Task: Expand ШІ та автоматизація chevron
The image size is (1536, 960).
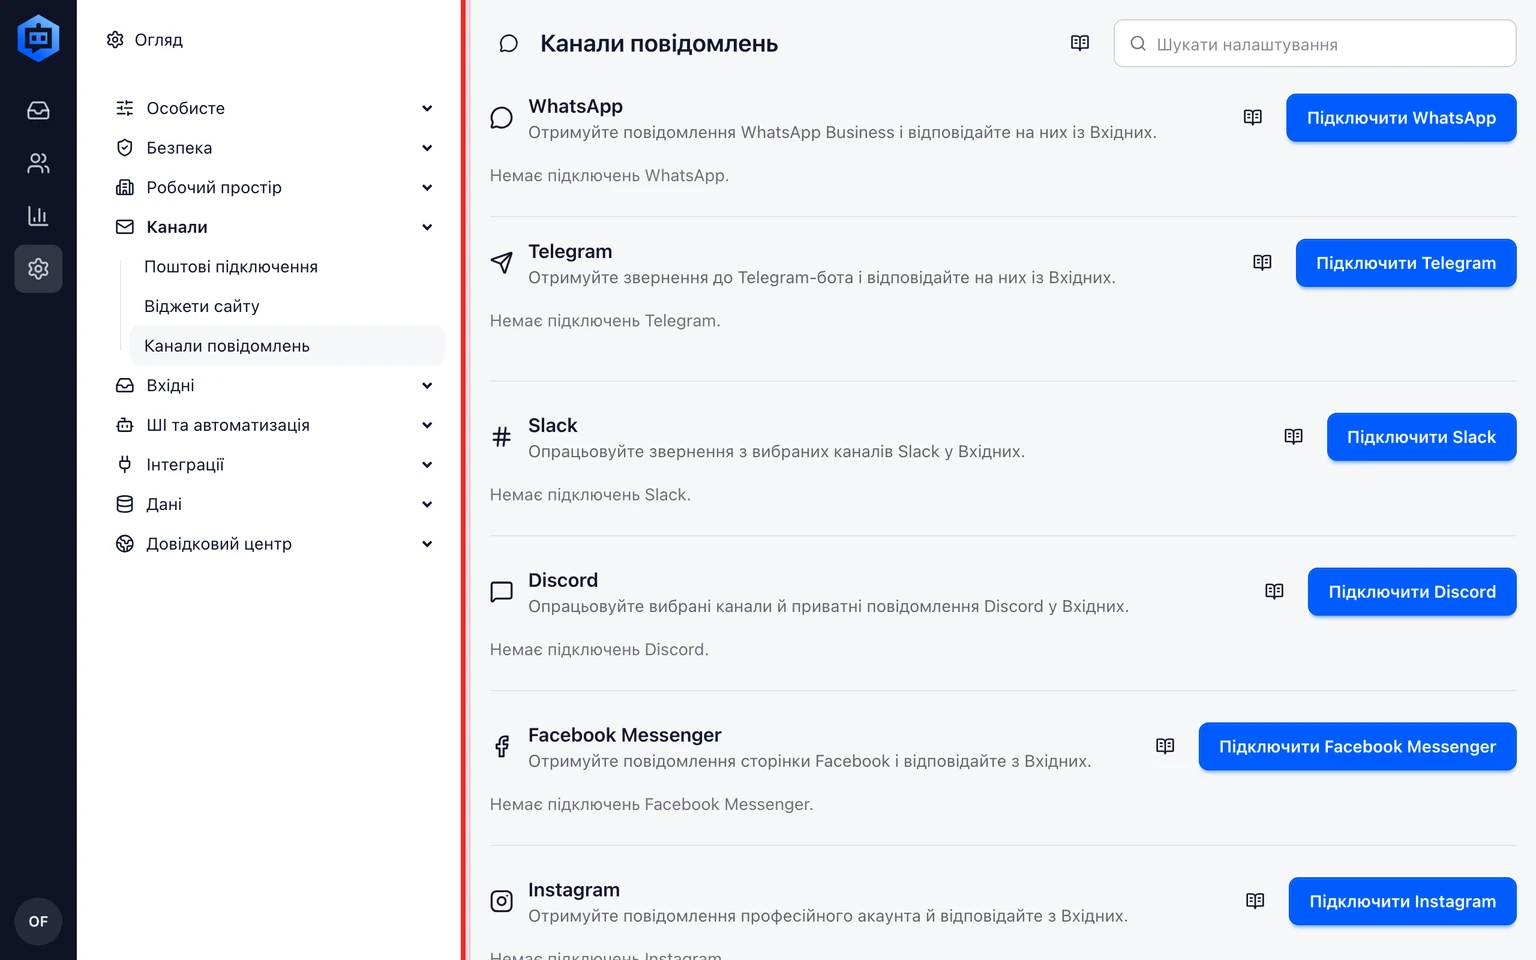Action: 427,425
